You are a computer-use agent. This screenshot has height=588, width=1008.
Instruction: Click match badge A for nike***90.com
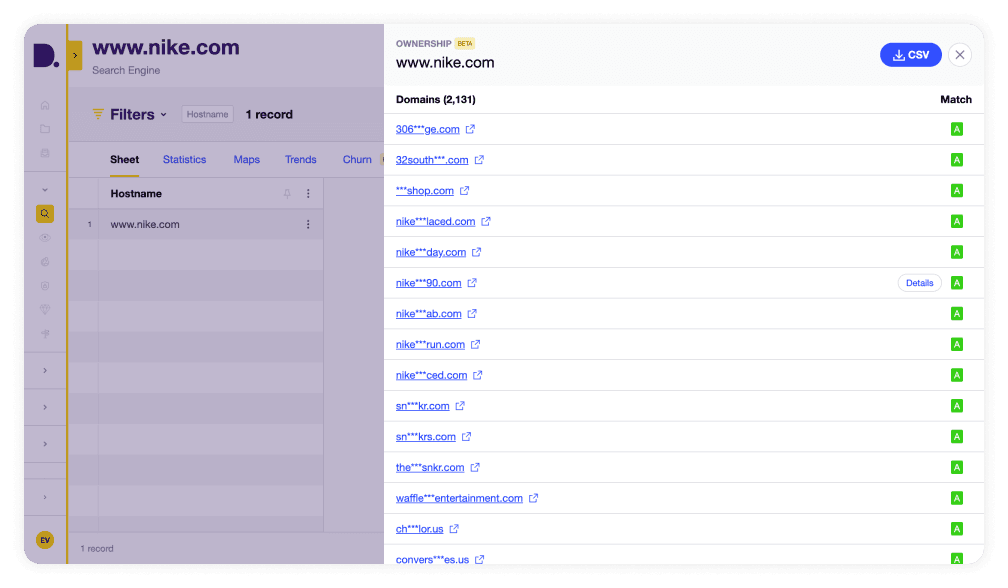(957, 283)
